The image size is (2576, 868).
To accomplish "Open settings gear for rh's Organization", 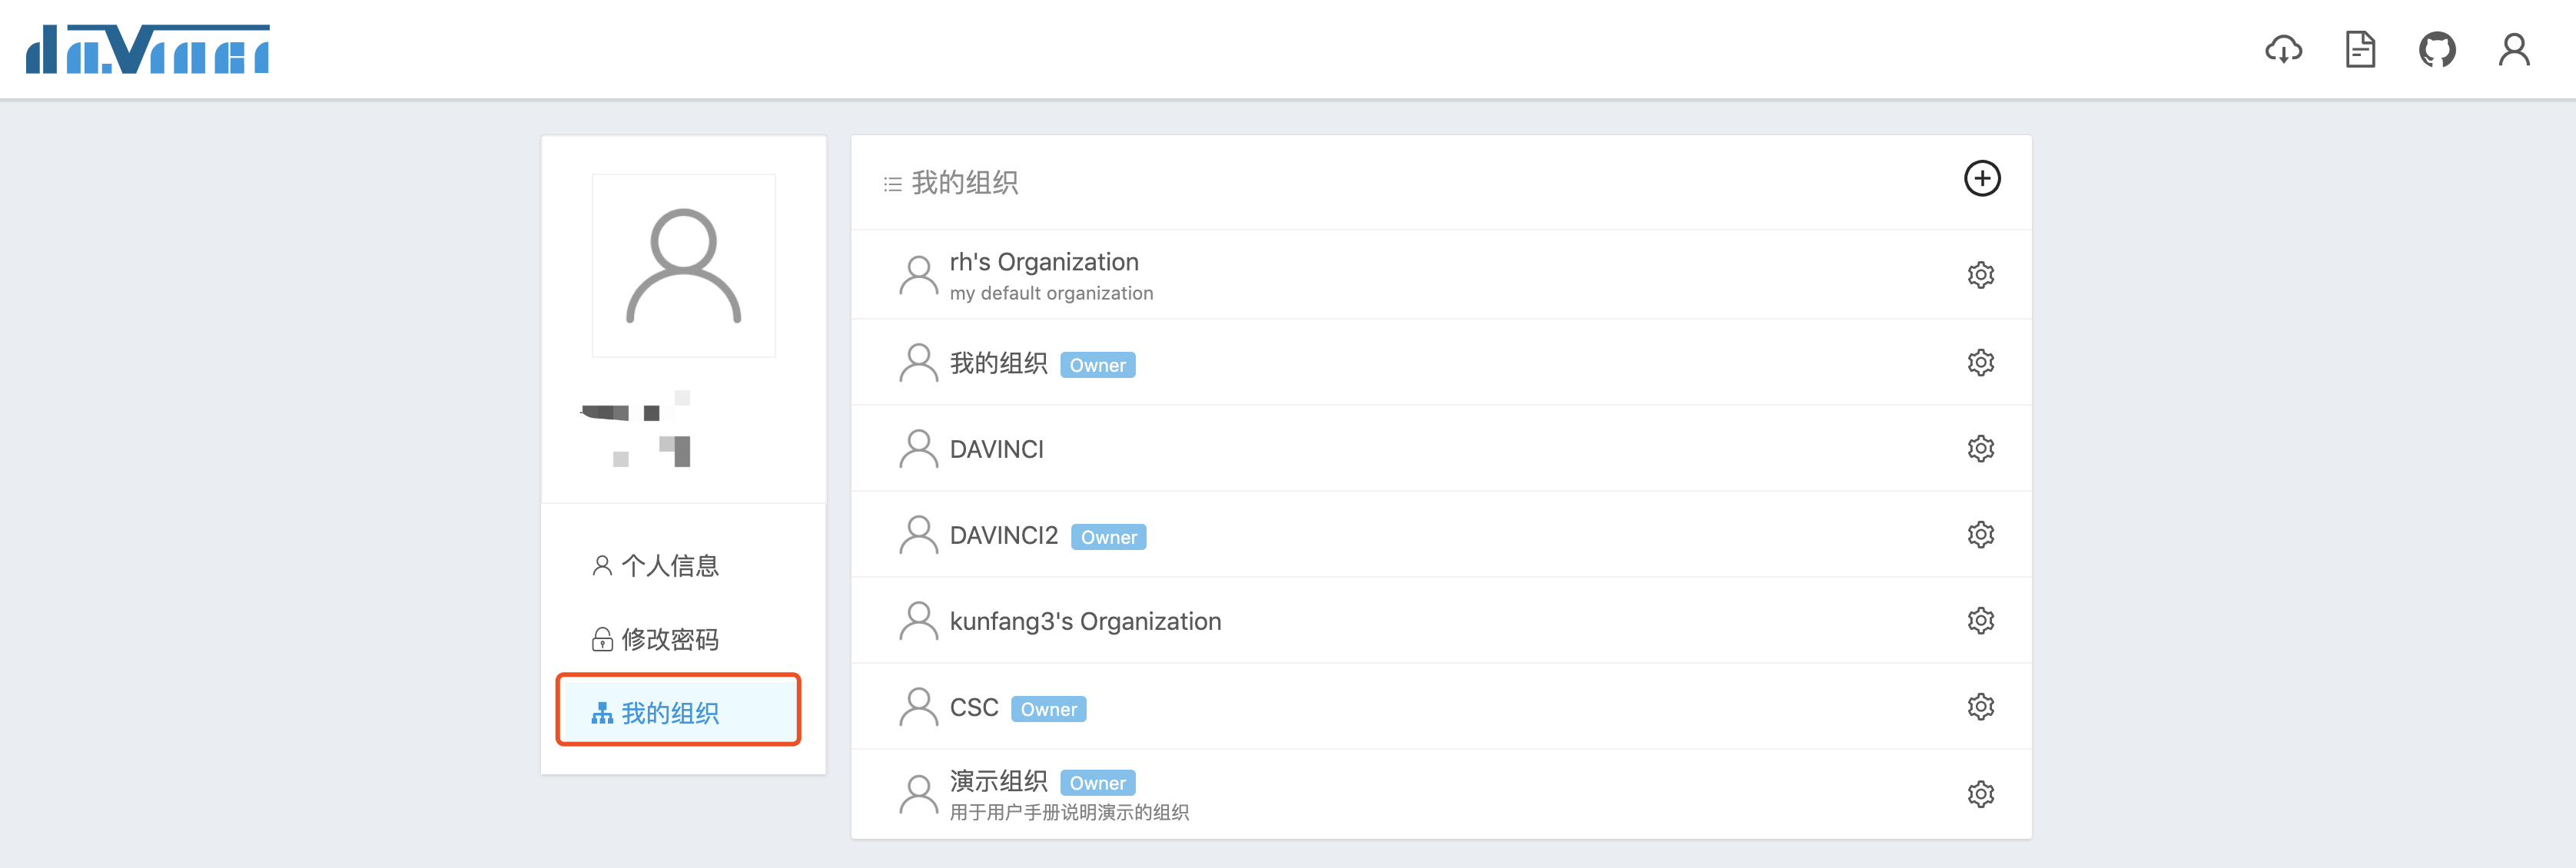I will [1980, 275].
